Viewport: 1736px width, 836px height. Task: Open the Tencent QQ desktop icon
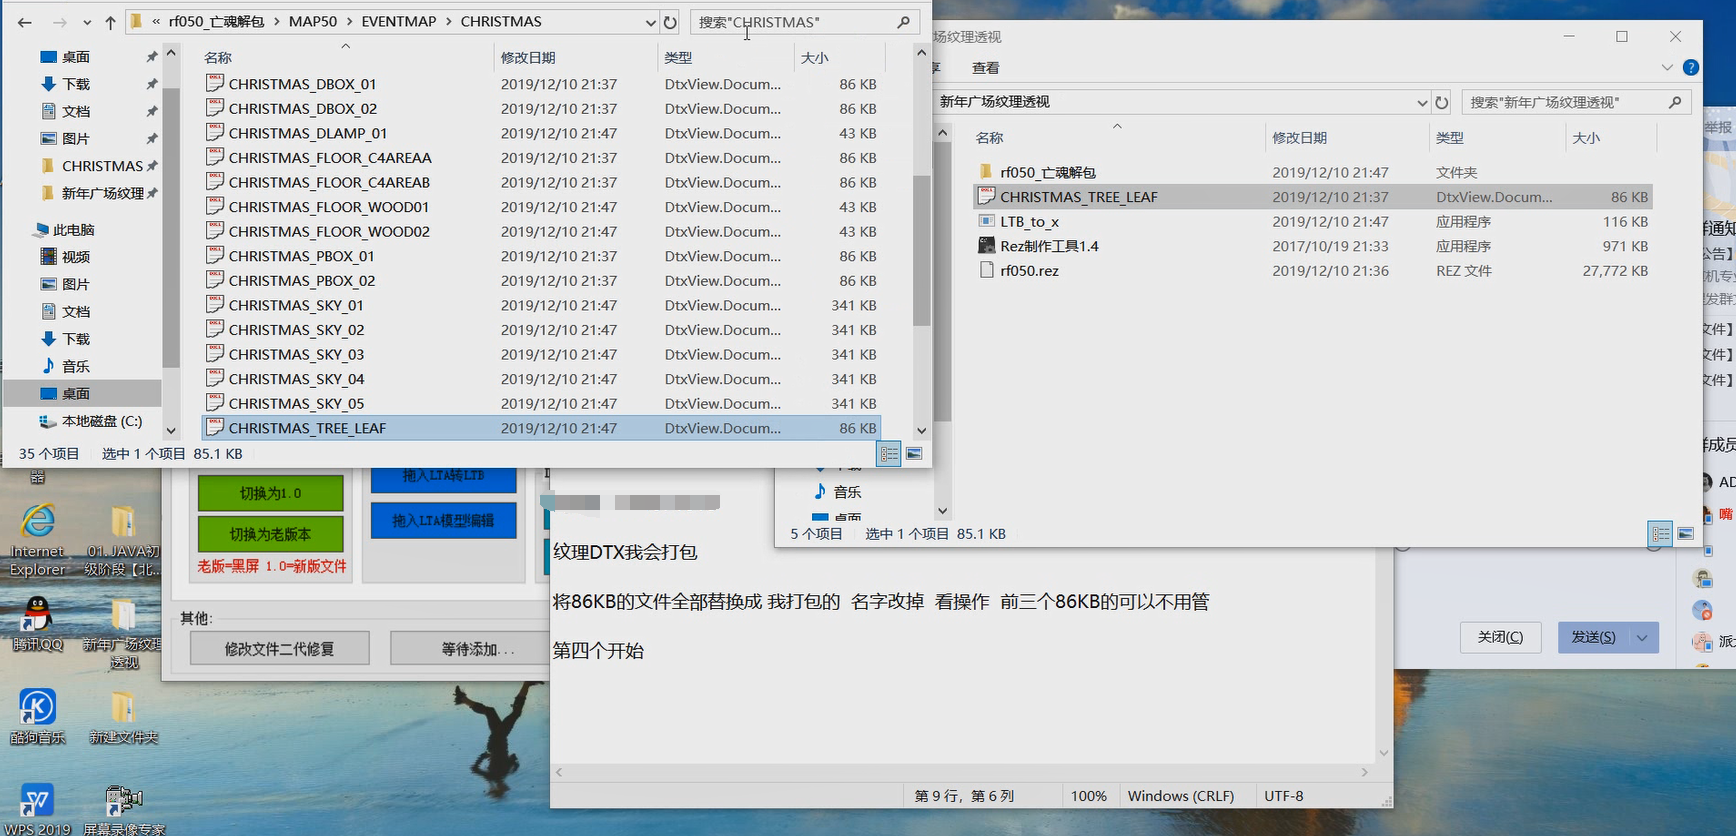[x=38, y=615]
